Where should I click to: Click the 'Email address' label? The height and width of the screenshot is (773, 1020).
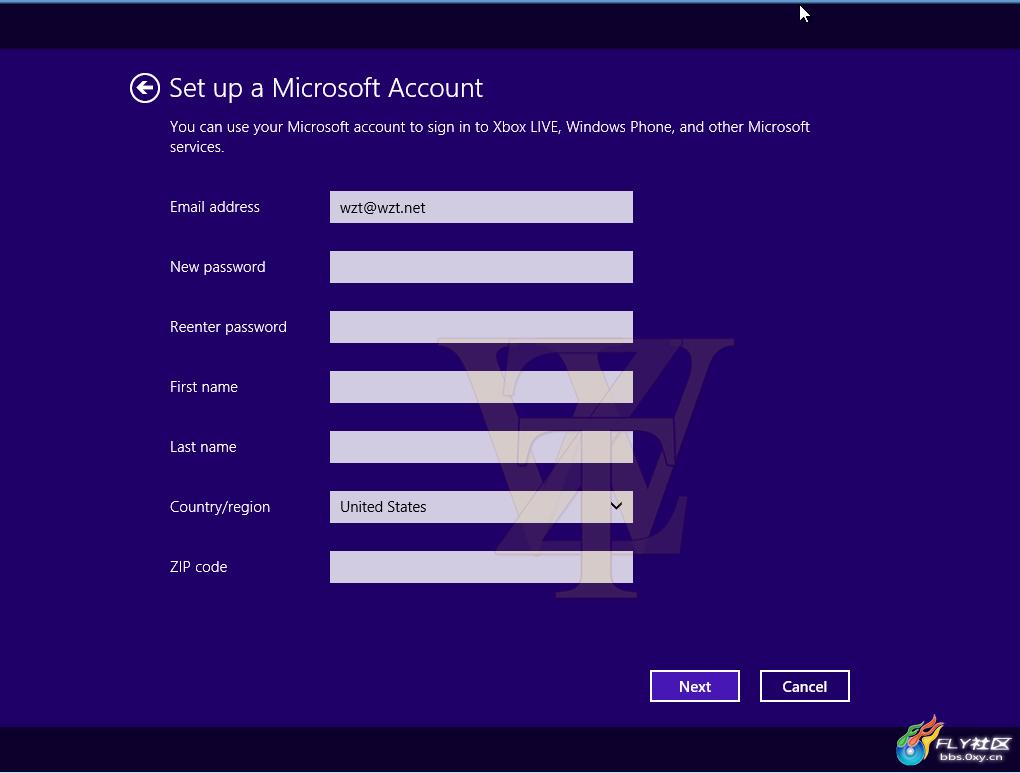215,207
